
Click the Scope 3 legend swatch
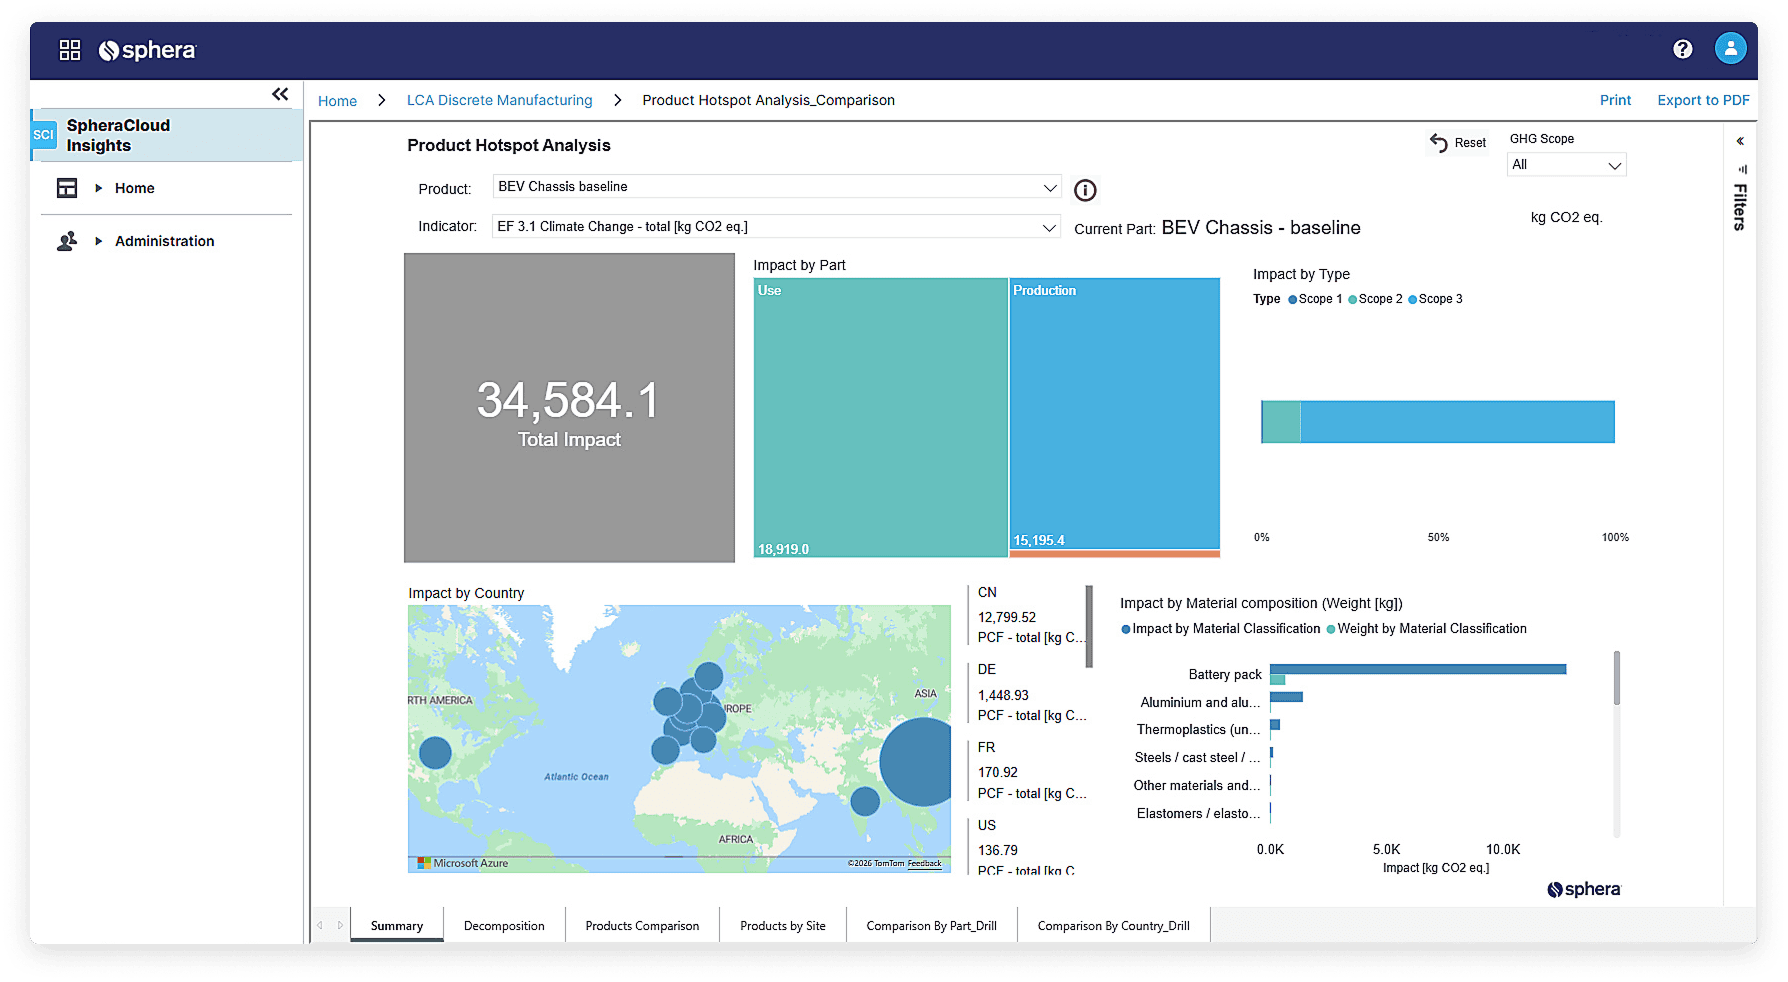coord(1412,299)
